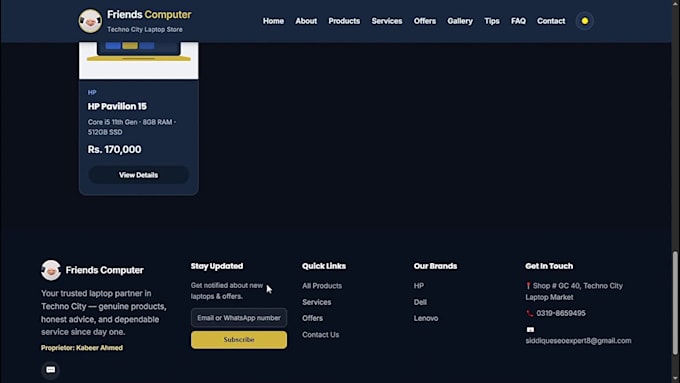680x383 pixels.
Task: Select the Dell brand link
Action: 420,302
